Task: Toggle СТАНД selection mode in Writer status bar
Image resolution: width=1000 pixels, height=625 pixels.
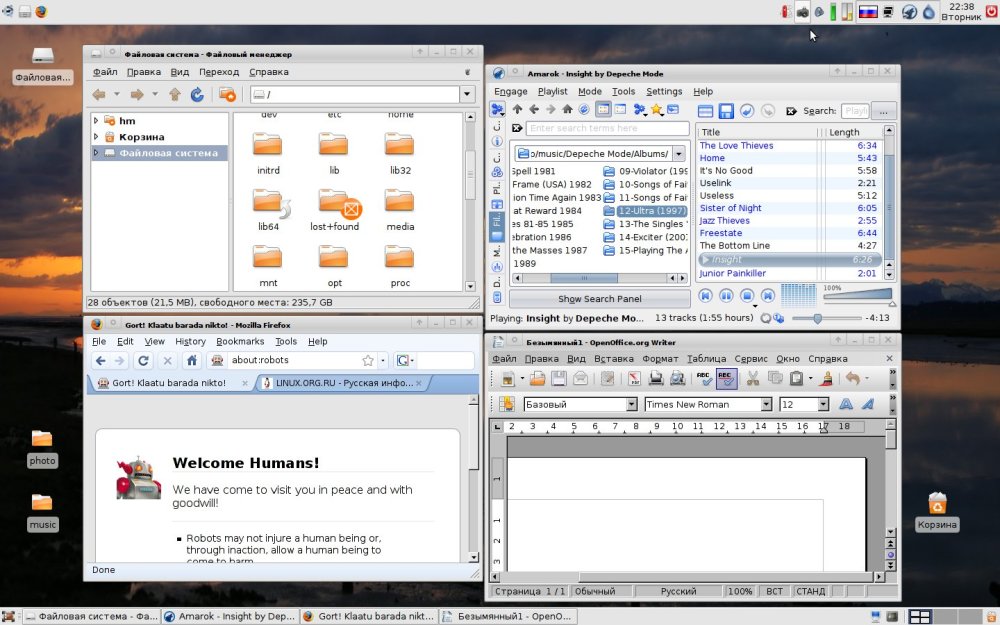Action: point(811,591)
